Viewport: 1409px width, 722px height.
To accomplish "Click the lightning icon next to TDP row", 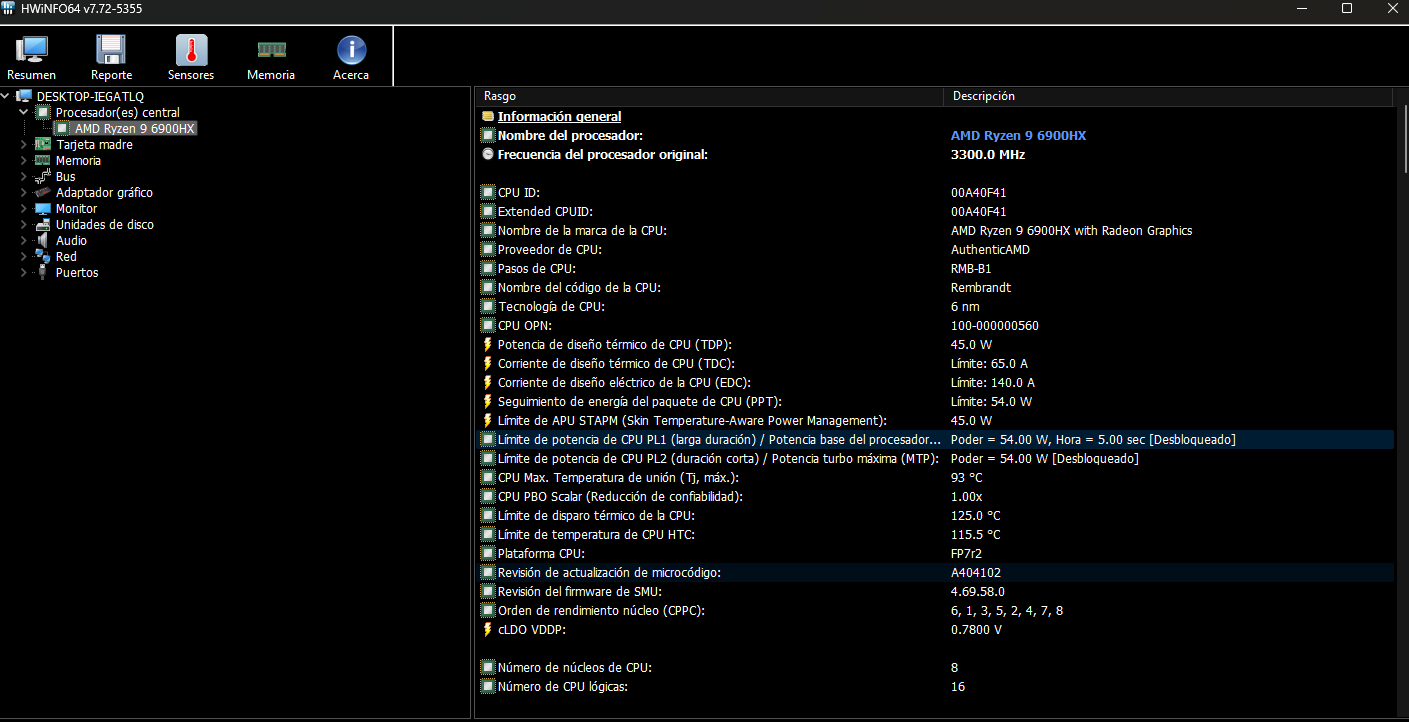I will click(488, 344).
